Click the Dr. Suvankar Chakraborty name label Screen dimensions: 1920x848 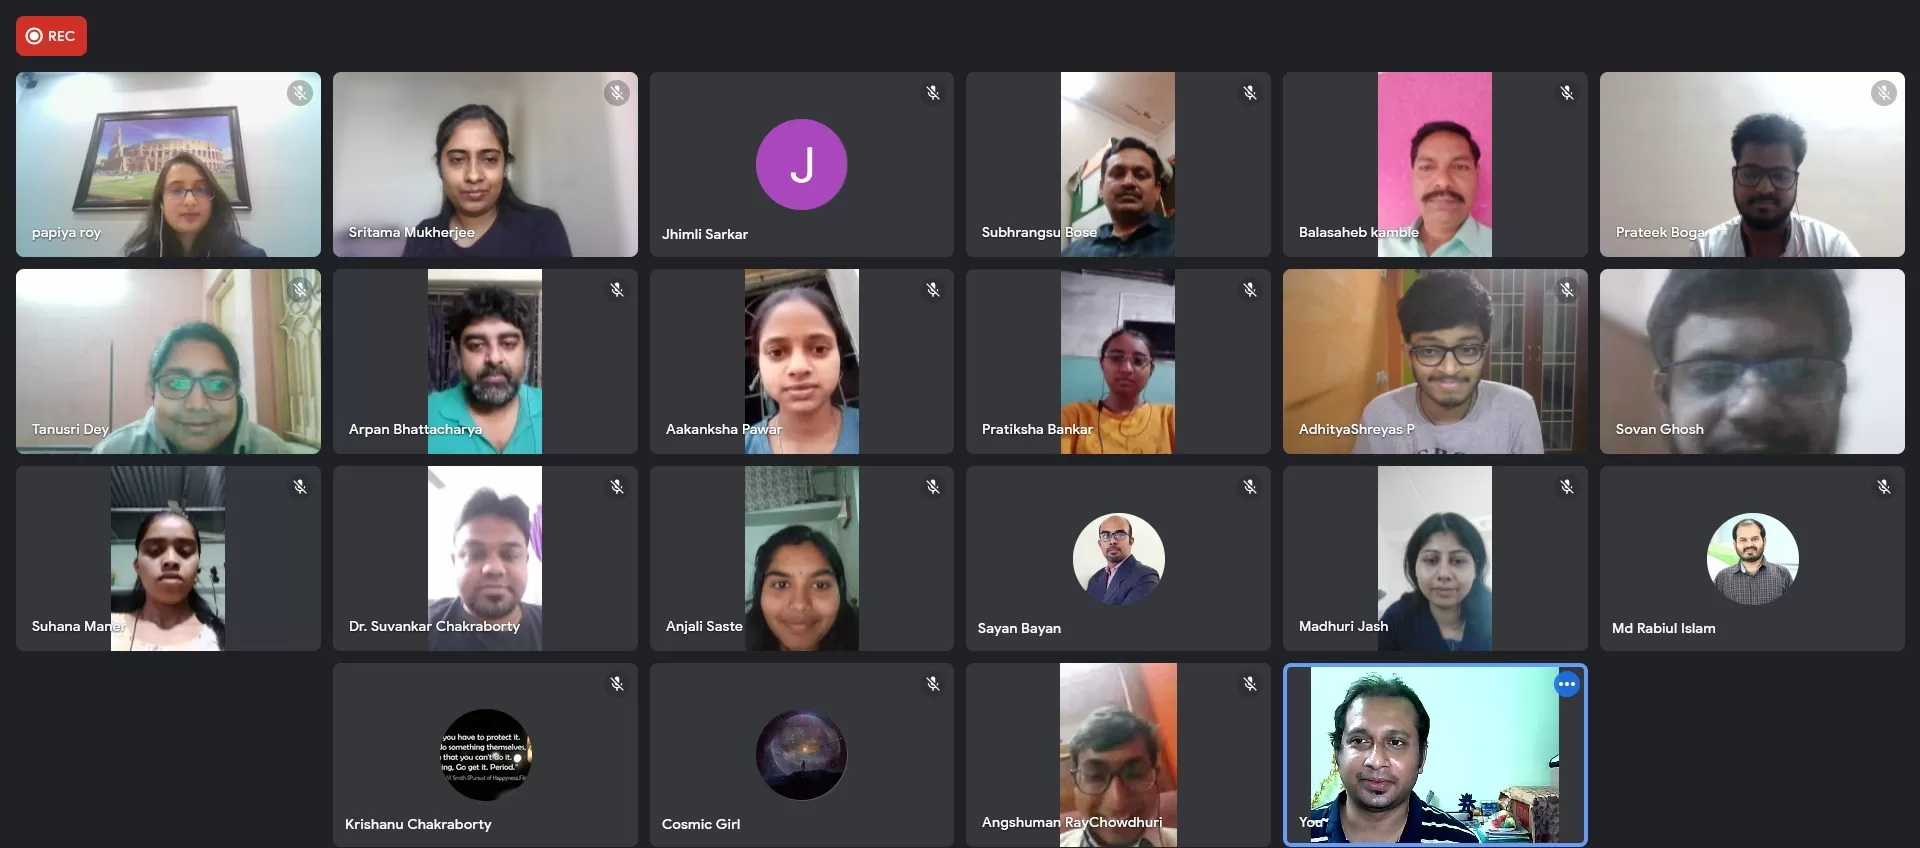click(434, 626)
